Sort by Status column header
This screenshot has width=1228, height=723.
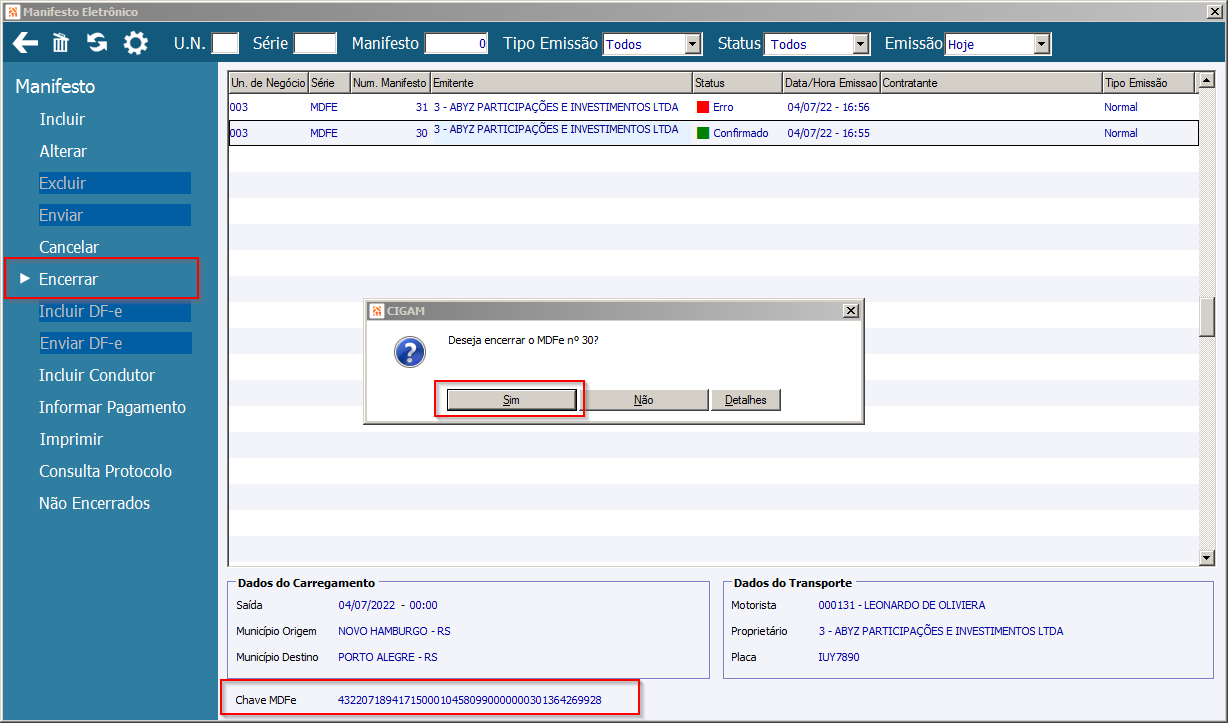click(737, 83)
